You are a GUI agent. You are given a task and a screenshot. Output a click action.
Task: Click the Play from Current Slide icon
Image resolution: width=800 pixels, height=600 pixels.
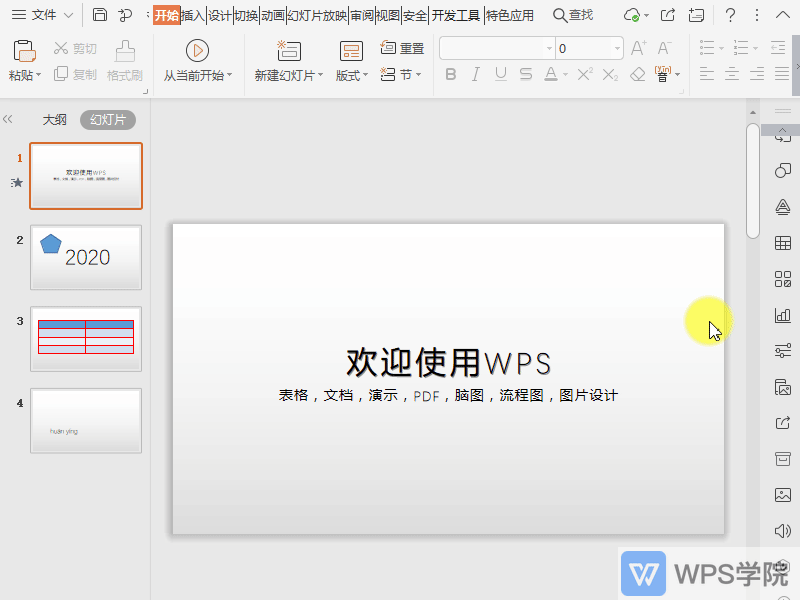197,52
